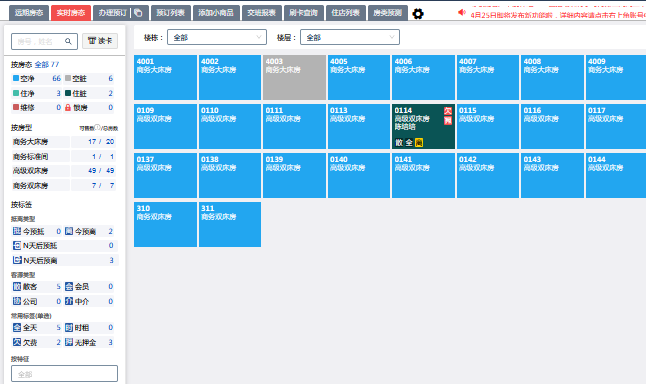
Task: Filter by 住净 green status
Action: 37,93
